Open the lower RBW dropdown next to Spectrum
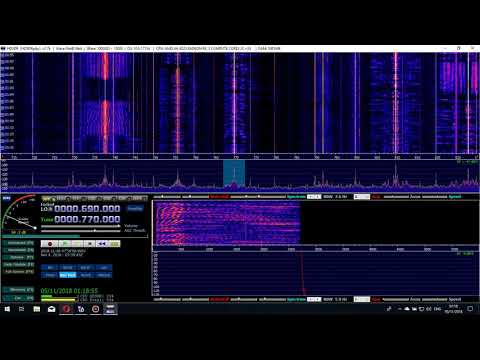This screenshot has height=360, width=480. coord(314,299)
